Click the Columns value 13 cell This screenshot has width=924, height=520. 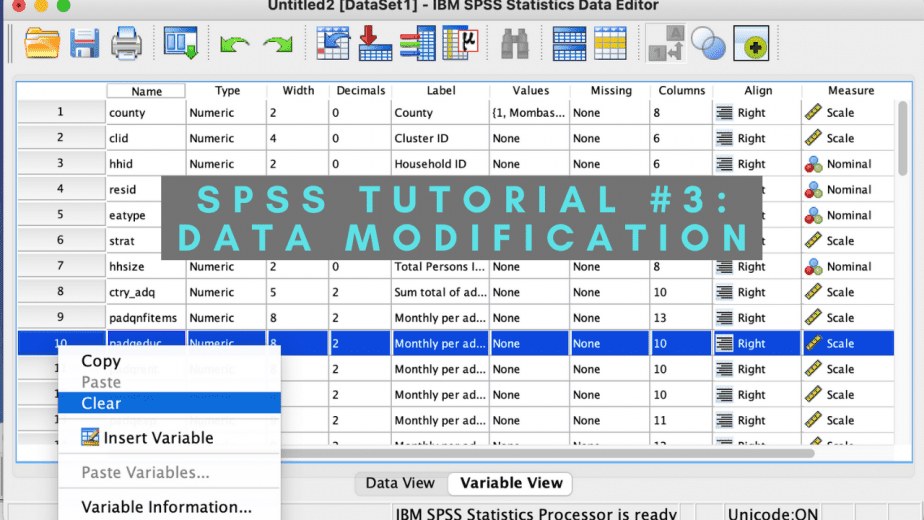pyautogui.click(x=681, y=317)
